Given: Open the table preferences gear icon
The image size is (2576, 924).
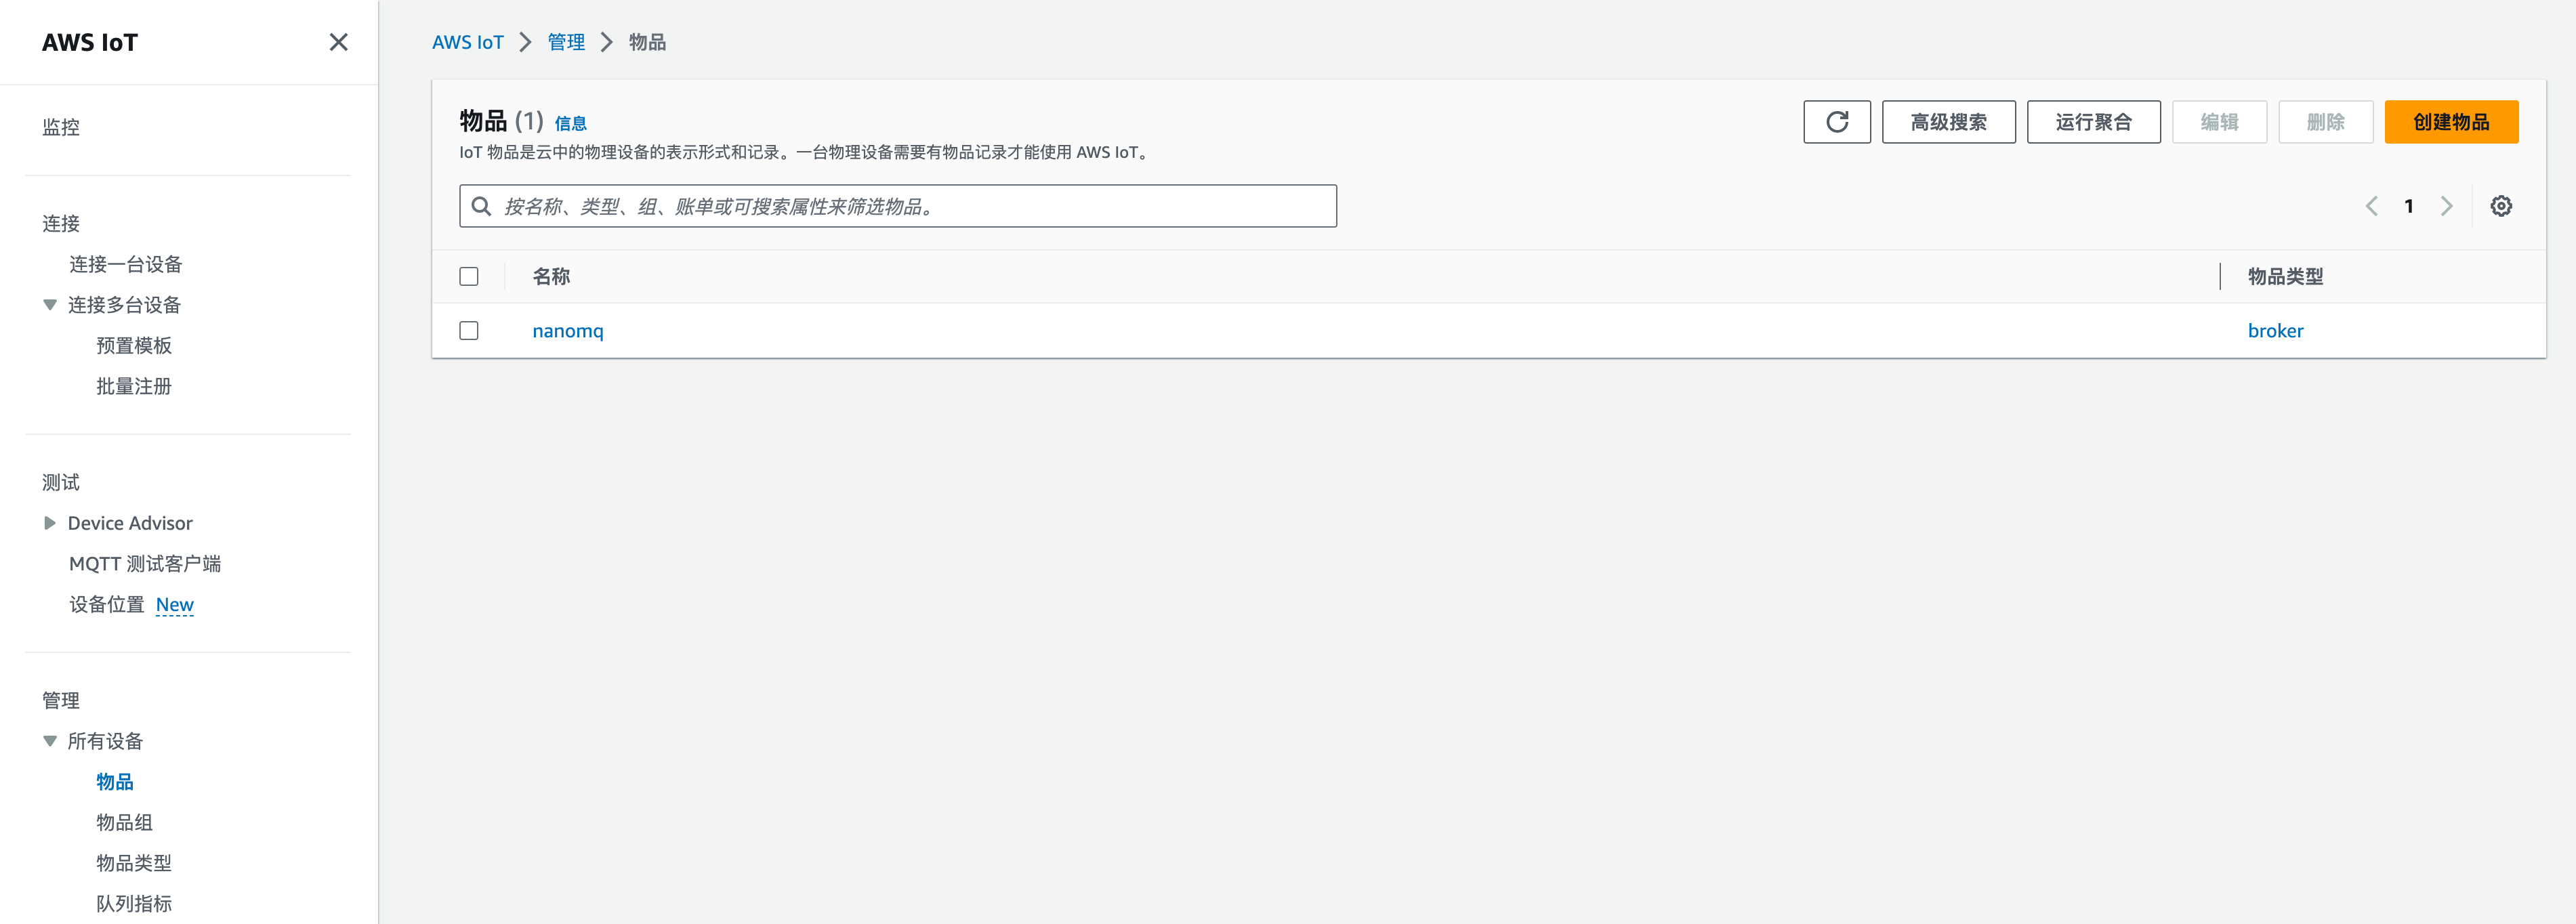Looking at the screenshot, I should tap(2502, 205).
